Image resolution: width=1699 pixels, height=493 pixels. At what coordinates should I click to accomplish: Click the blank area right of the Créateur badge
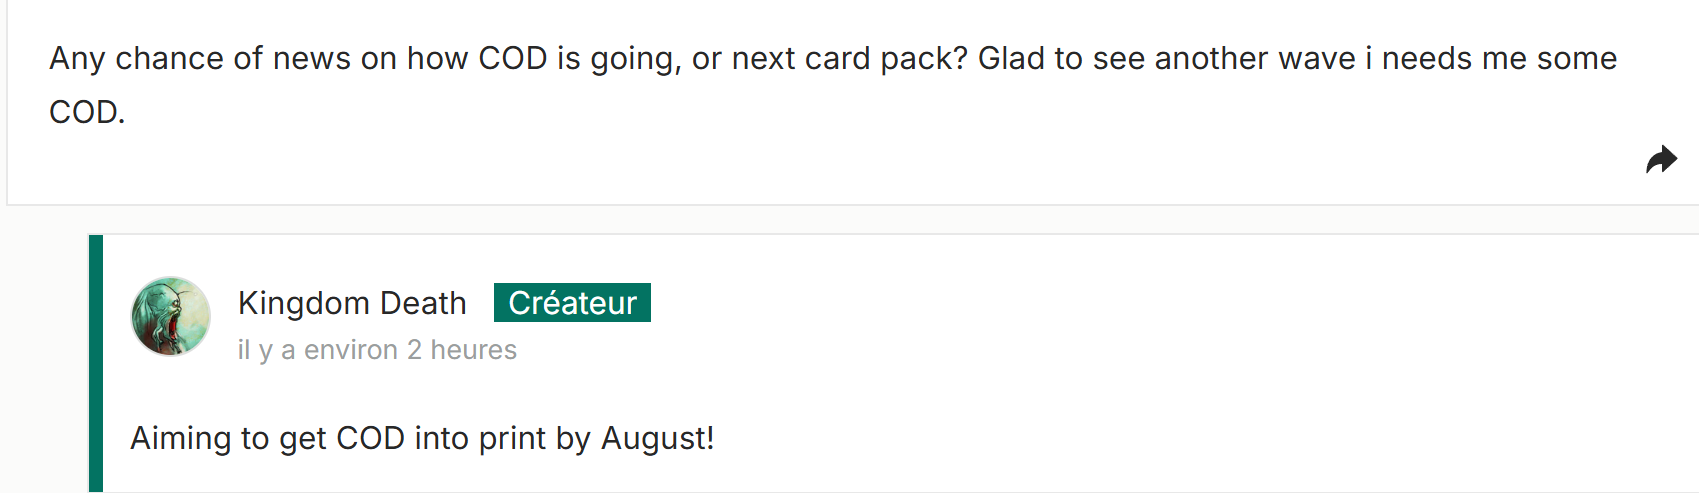pos(1000,303)
